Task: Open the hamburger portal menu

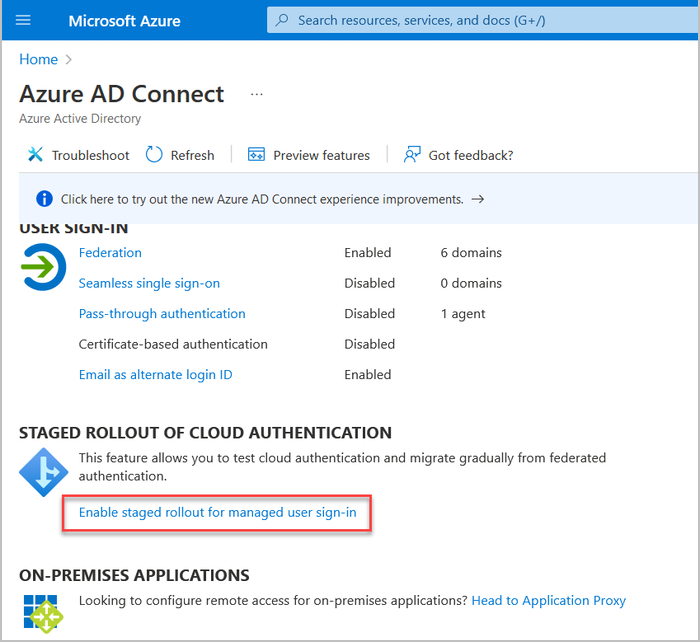Action: [x=23, y=21]
